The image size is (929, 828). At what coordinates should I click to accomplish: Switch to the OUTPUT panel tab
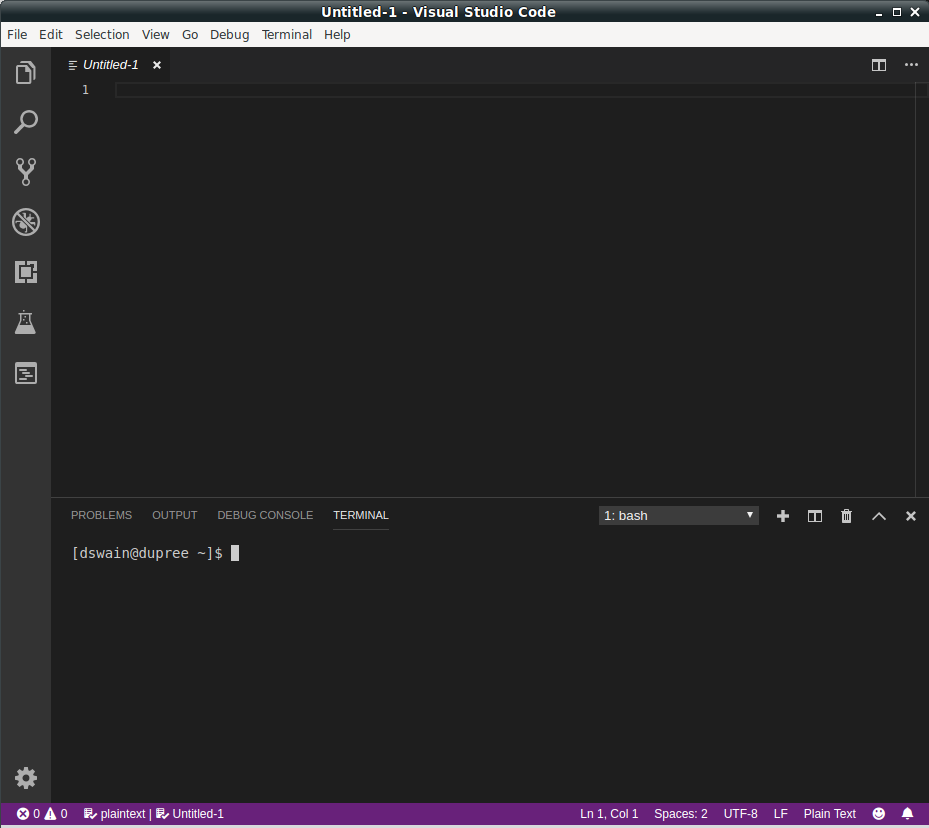[175, 515]
